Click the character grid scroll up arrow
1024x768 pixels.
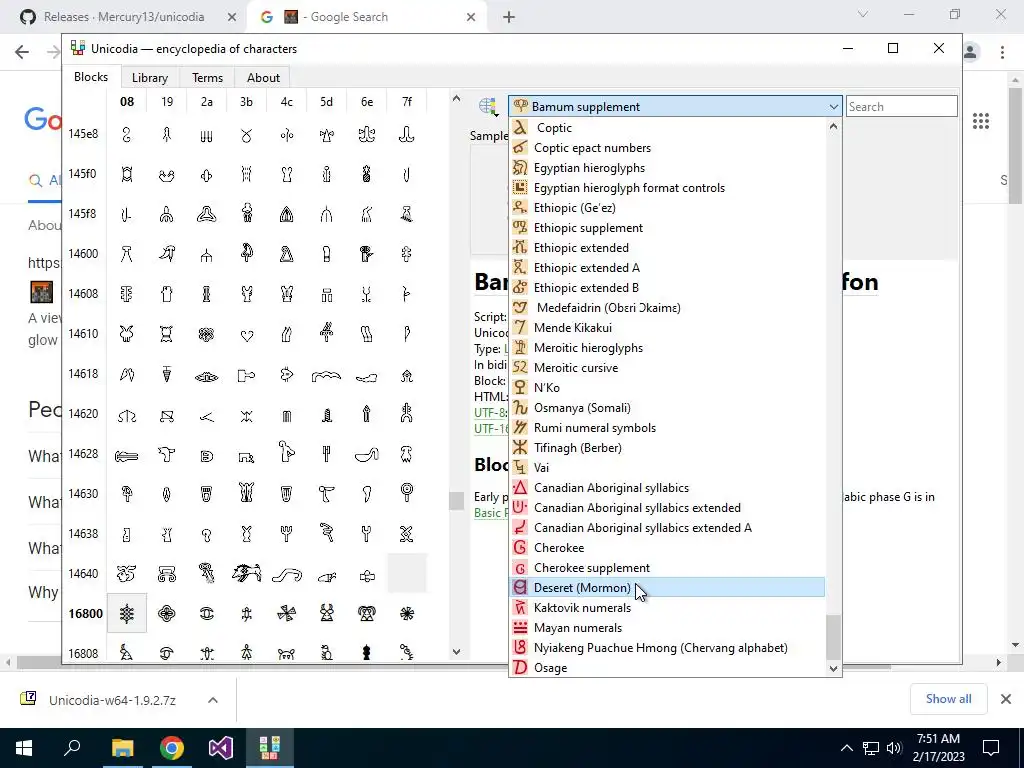(456, 99)
